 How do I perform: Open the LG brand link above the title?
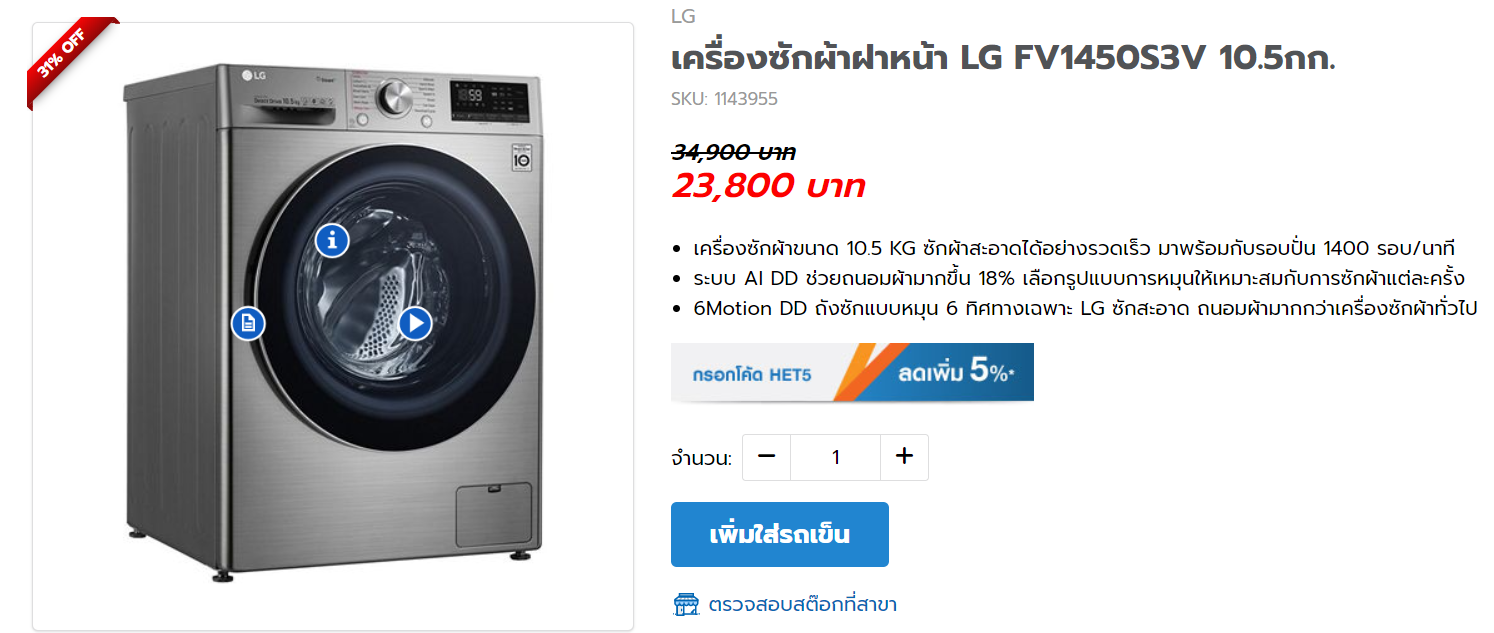683,16
